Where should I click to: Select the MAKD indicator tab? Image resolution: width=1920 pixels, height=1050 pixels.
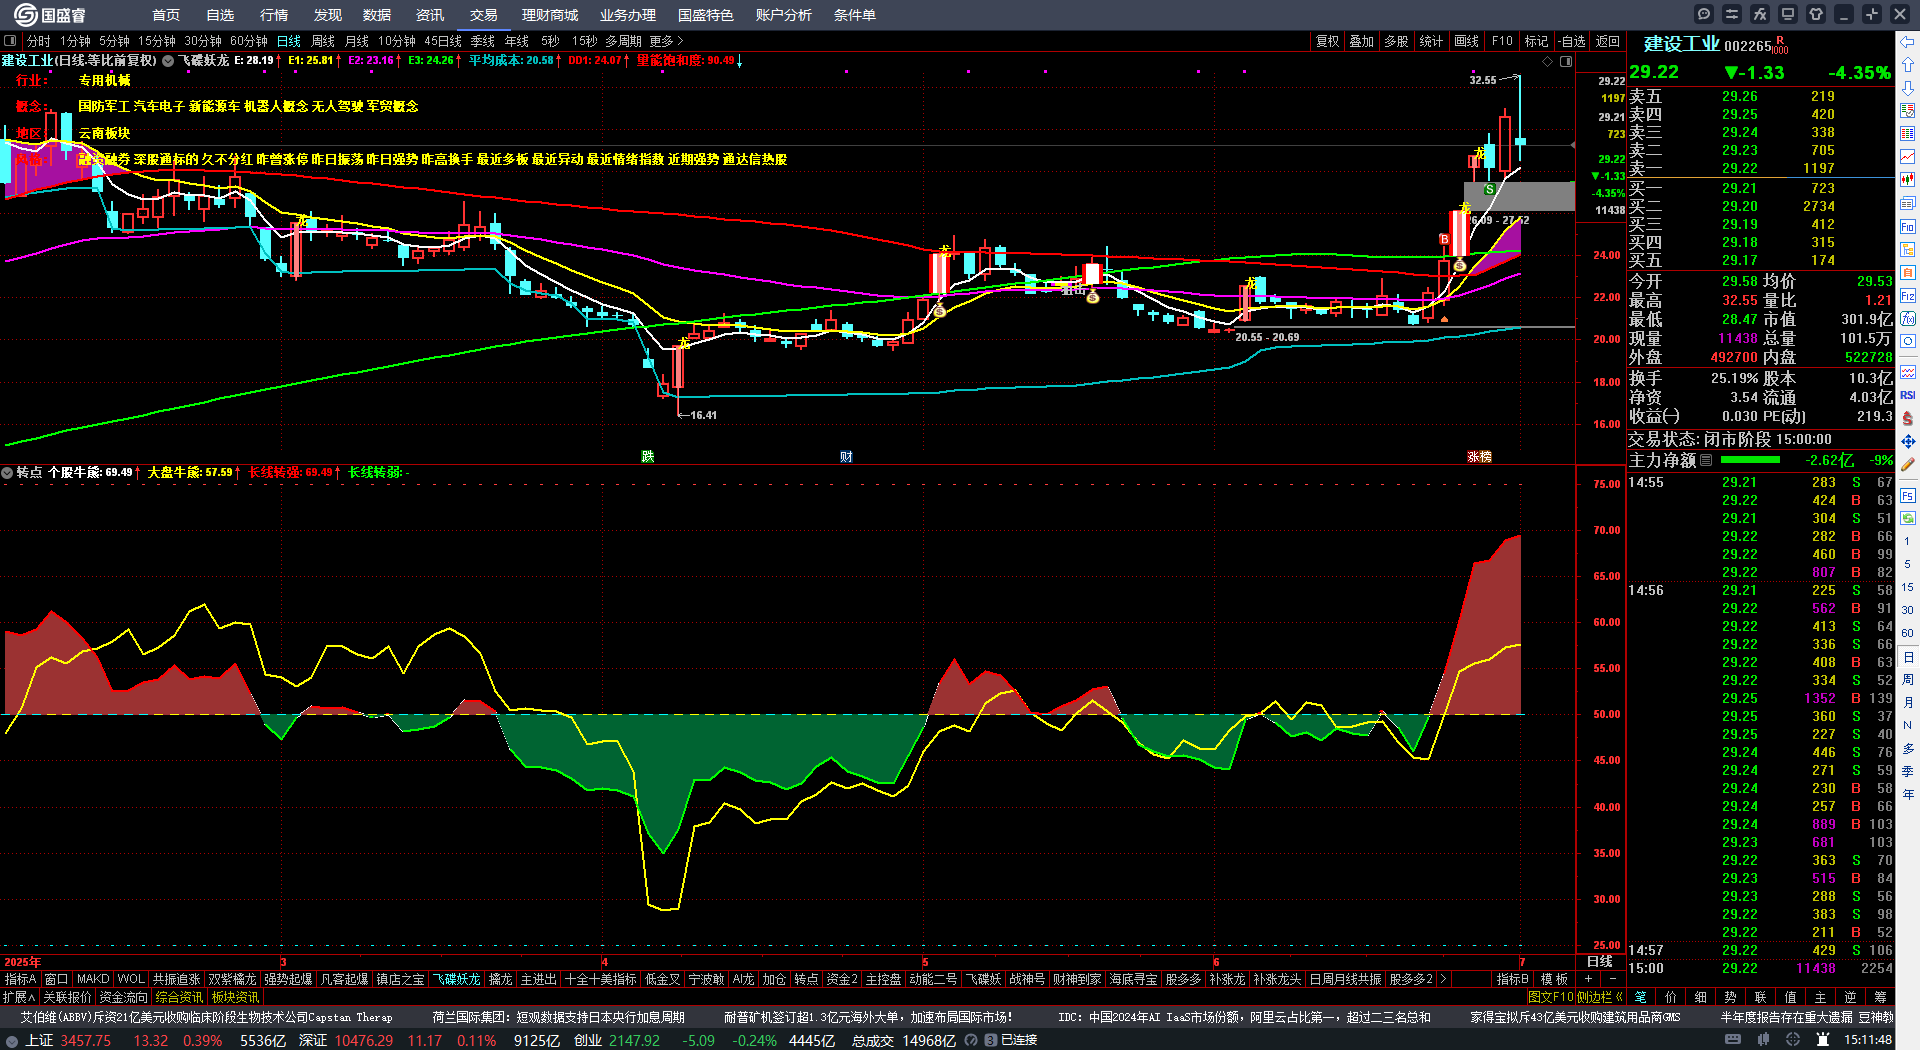93,979
